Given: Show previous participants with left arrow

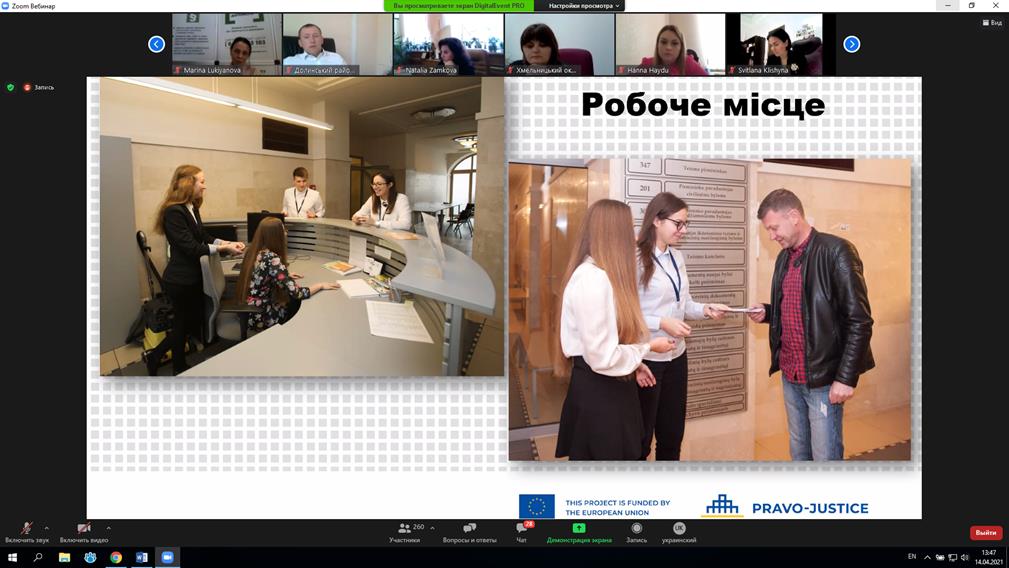Looking at the screenshot, I should (x=156, y=44).
